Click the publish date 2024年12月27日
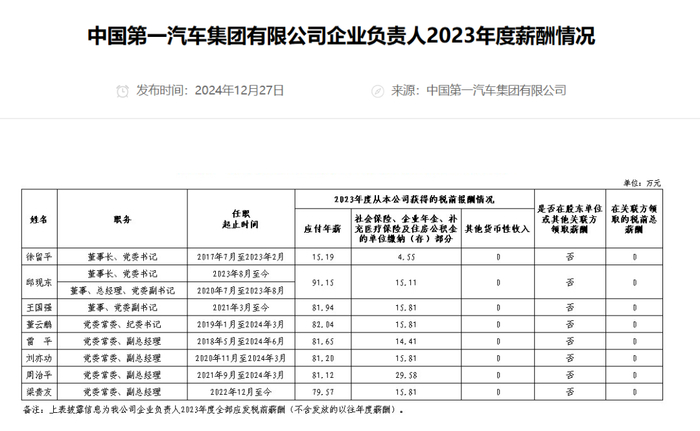Viewport: 700px width, 431px height. [239, 91]
